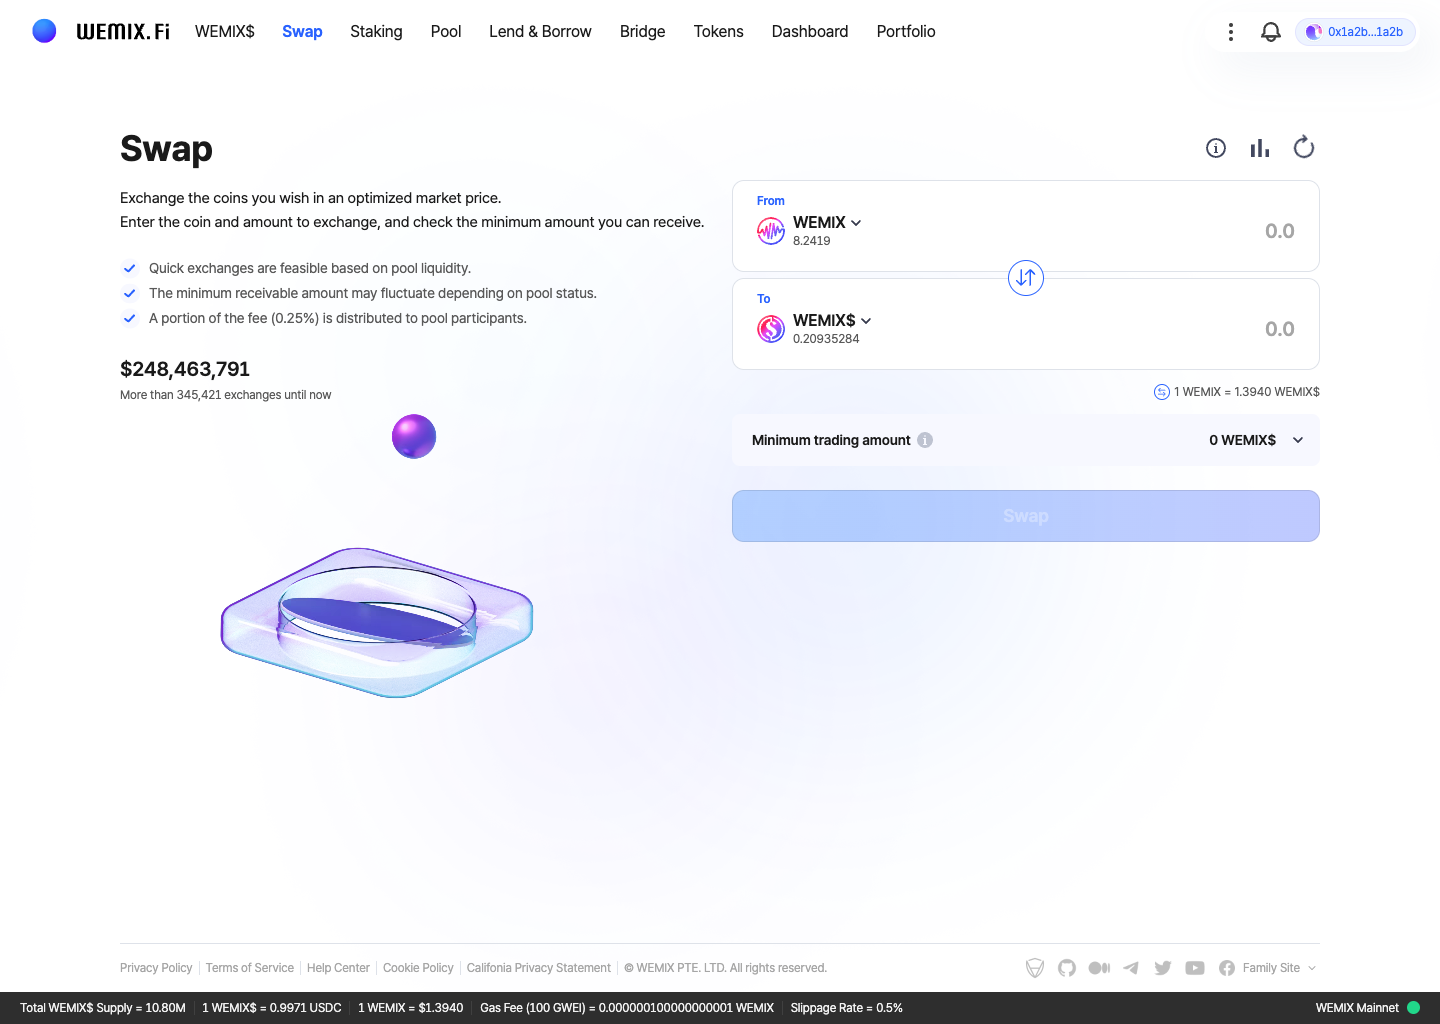1440x1024 pixels.
Task: Click the green Mainnet status dot
Action: 1414,1008
